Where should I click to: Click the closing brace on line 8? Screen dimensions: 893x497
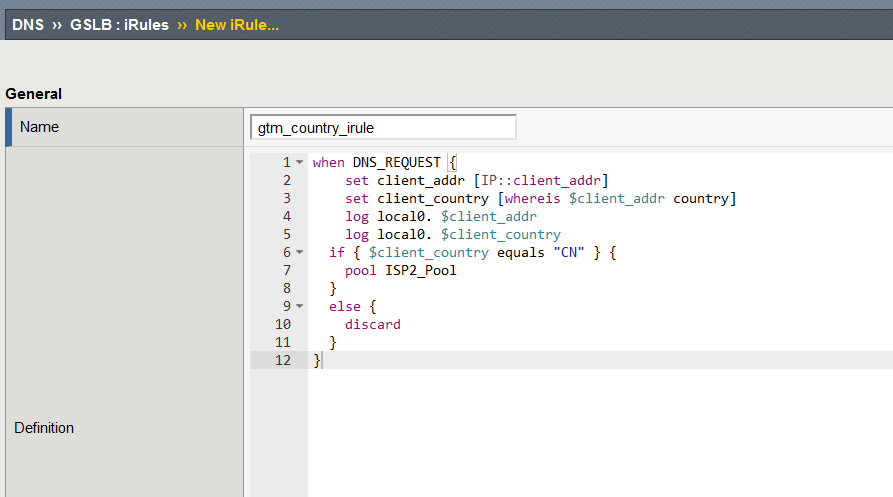(333, 289)
